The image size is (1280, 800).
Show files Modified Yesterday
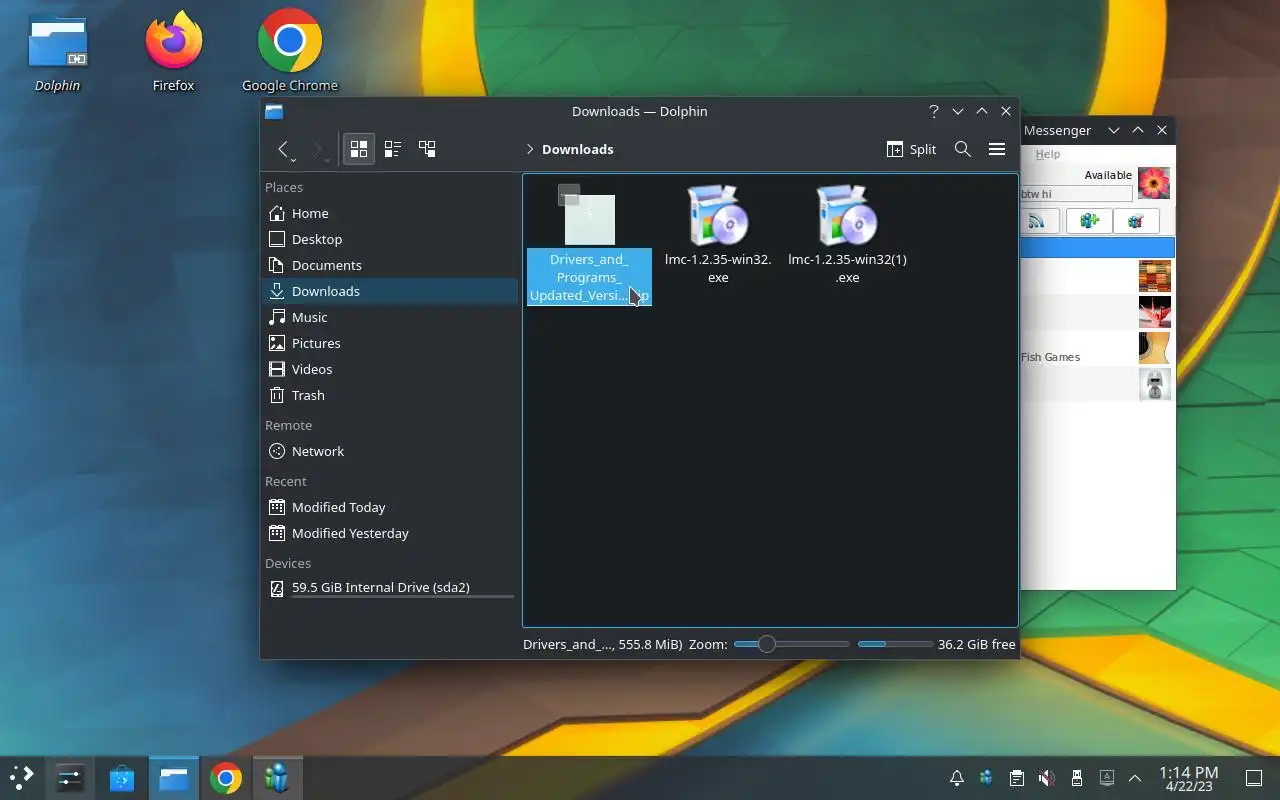tap(390, 533)
